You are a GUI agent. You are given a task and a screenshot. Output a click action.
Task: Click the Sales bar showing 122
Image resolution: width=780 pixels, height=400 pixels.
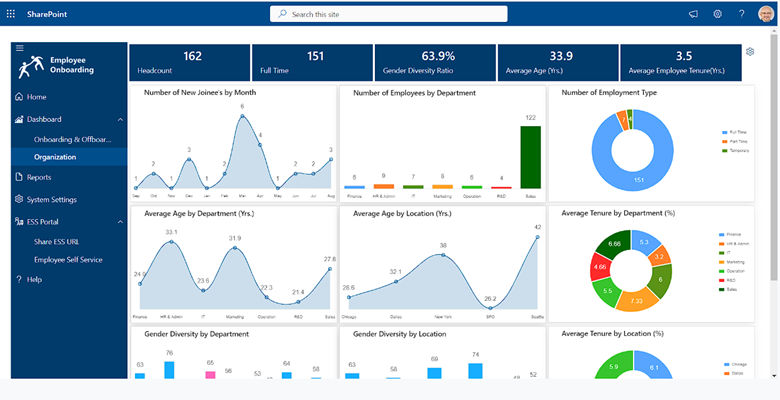(531, 157)
